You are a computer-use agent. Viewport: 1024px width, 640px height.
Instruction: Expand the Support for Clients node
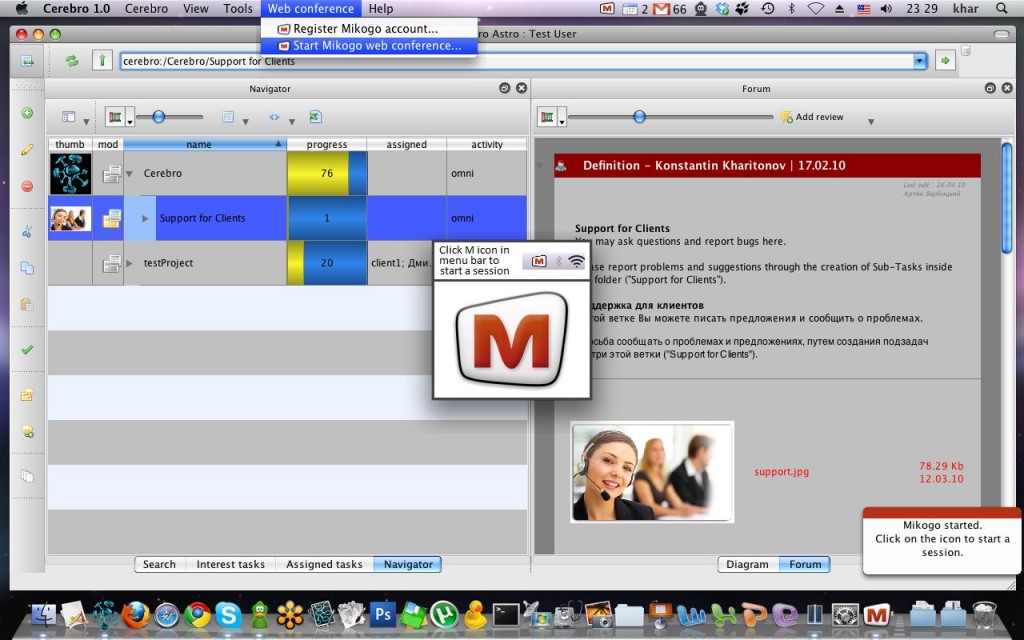click(x=145, y=218)
